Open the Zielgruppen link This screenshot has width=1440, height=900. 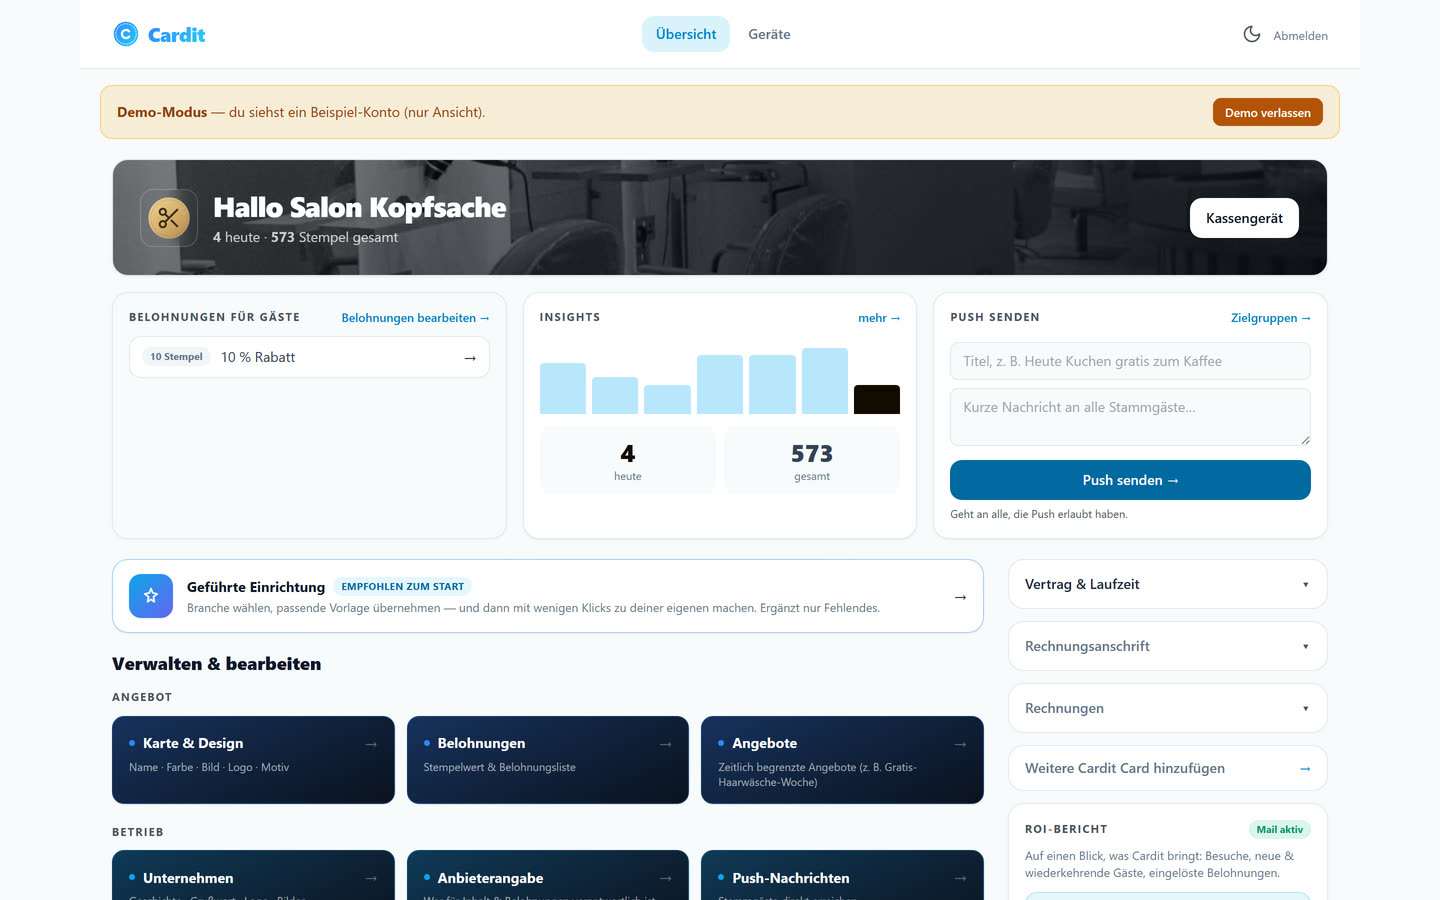click(x=1270, y=318)
